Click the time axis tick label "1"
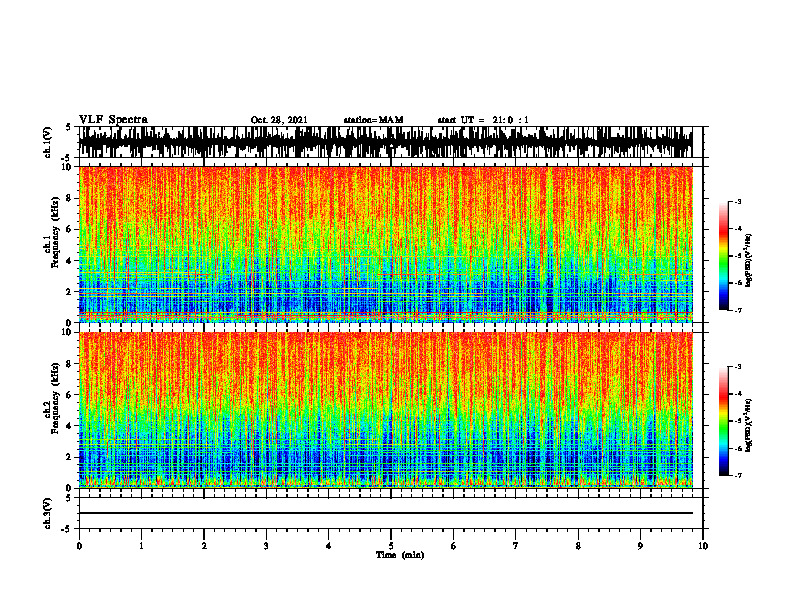This screenshot has width=792, height=612. (141, 546)
